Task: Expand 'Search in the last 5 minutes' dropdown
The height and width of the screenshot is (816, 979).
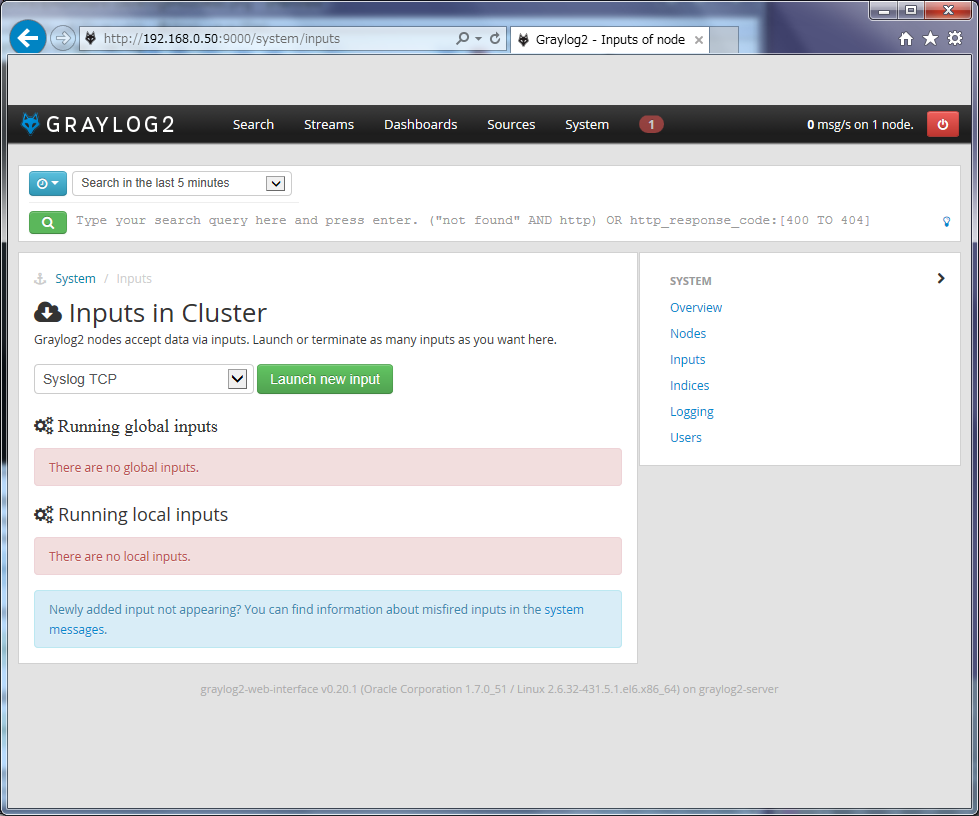Action: click(182, 184)
